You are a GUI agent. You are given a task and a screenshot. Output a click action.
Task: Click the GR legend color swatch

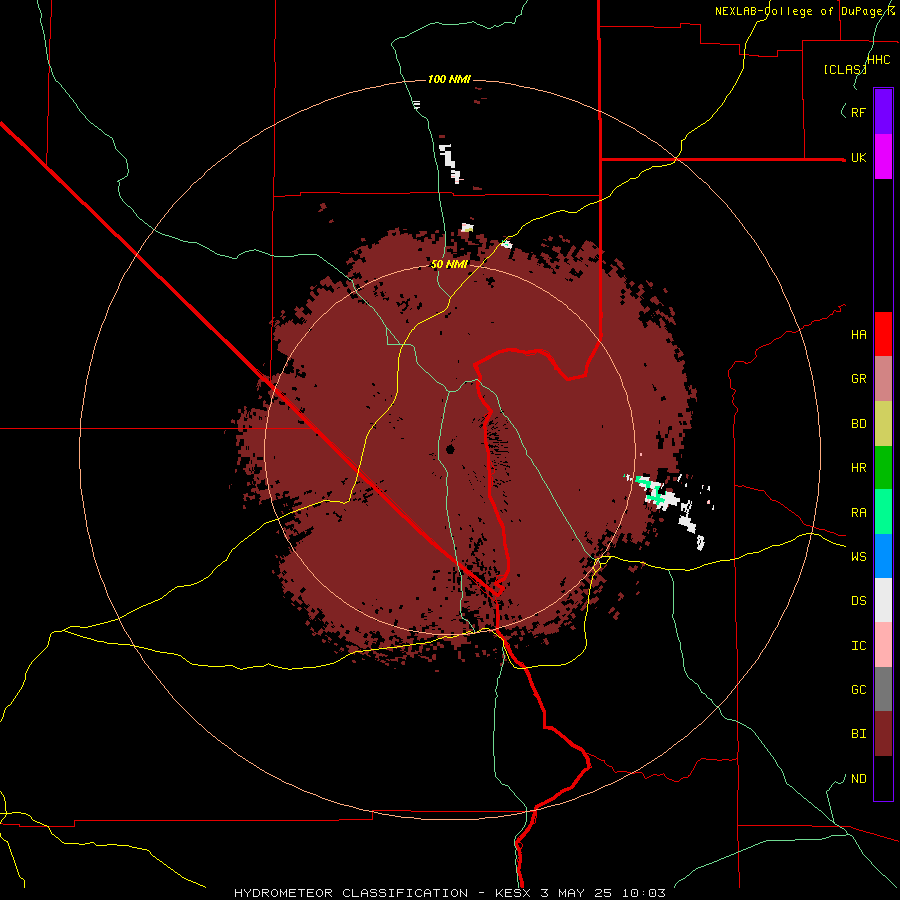883,379
